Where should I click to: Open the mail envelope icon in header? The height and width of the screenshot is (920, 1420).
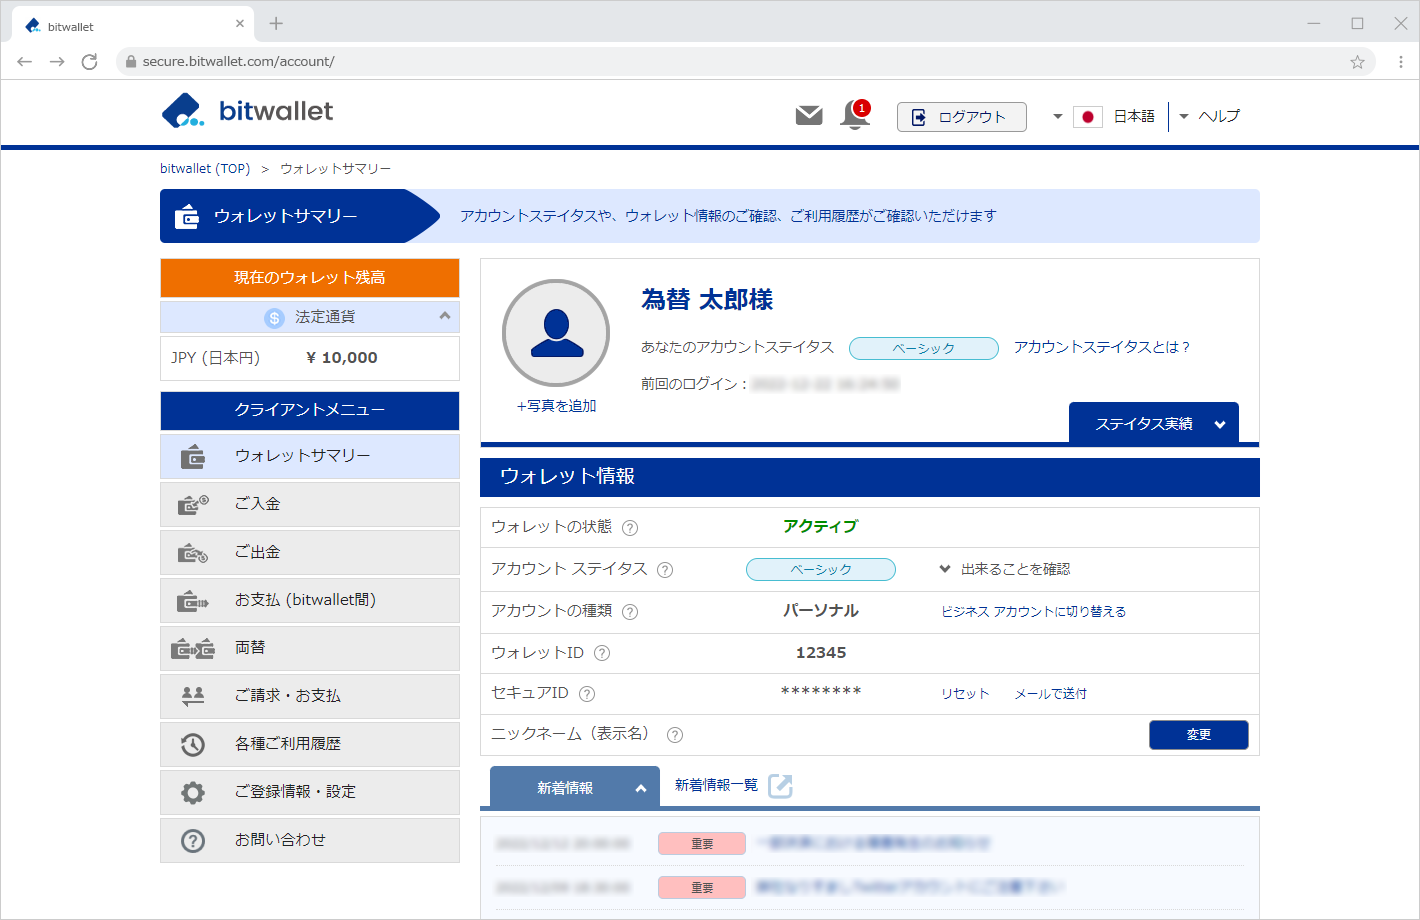point(808,116)
